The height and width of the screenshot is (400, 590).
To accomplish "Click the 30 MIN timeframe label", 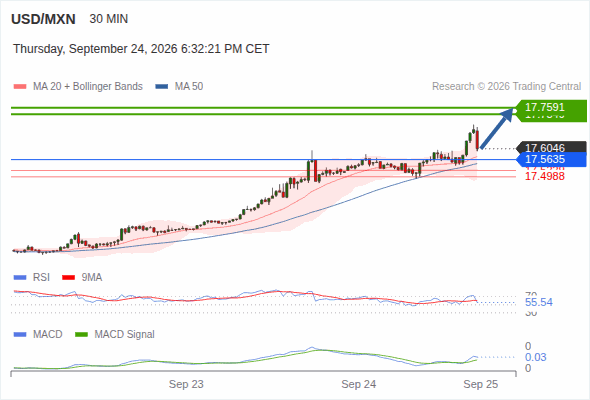I will [x=109, y=19].
